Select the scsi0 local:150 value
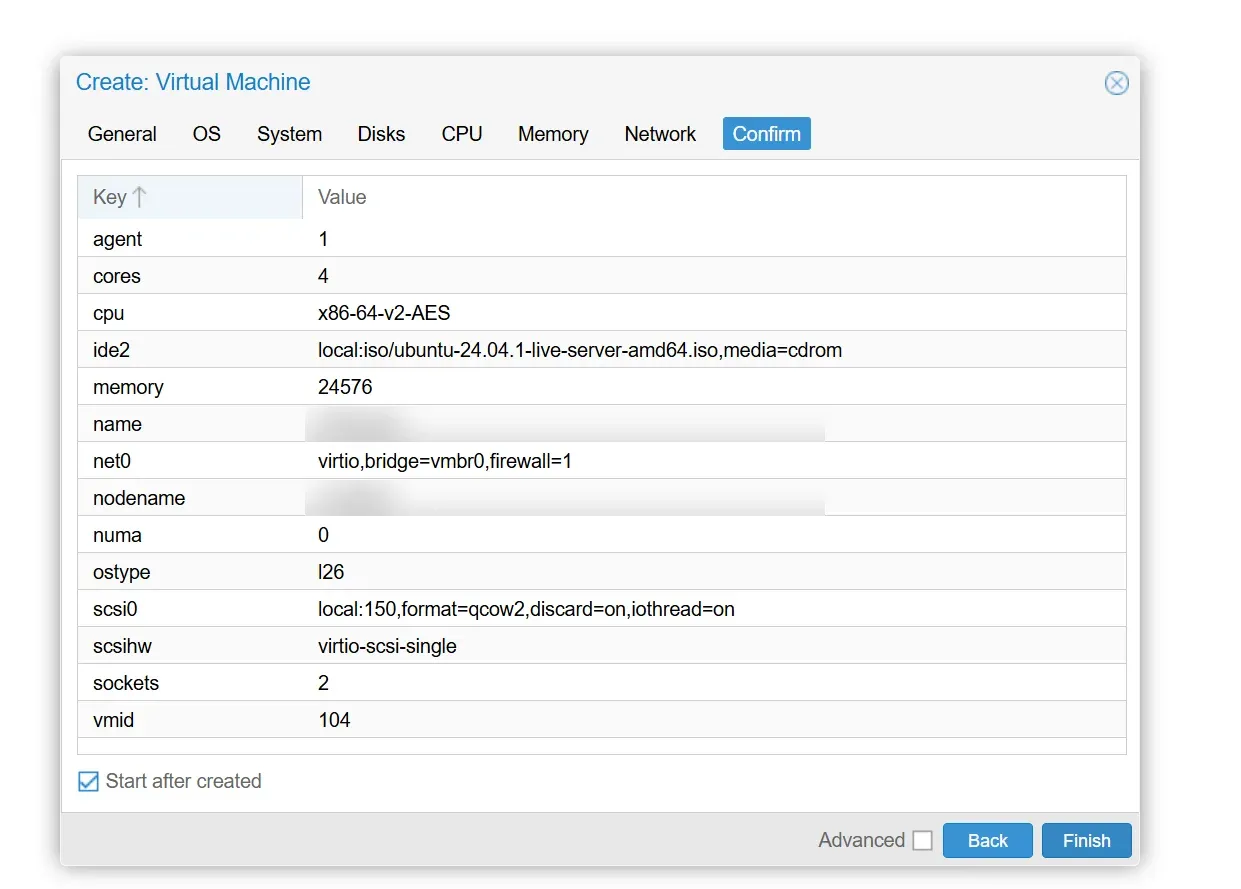 click(526, 609)
